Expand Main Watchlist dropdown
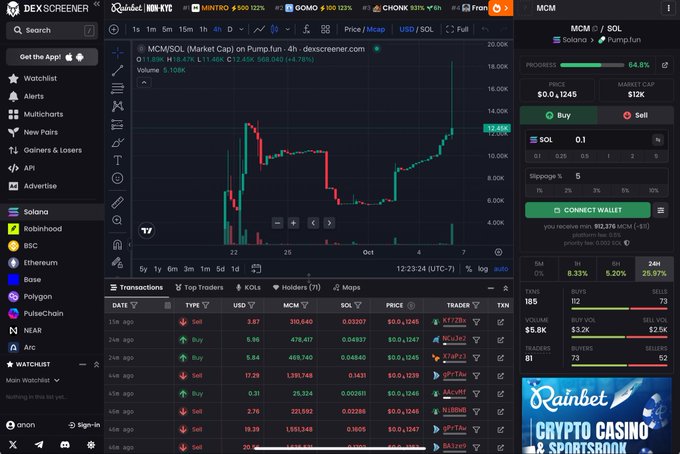The image size is (680, 454). 33,380
